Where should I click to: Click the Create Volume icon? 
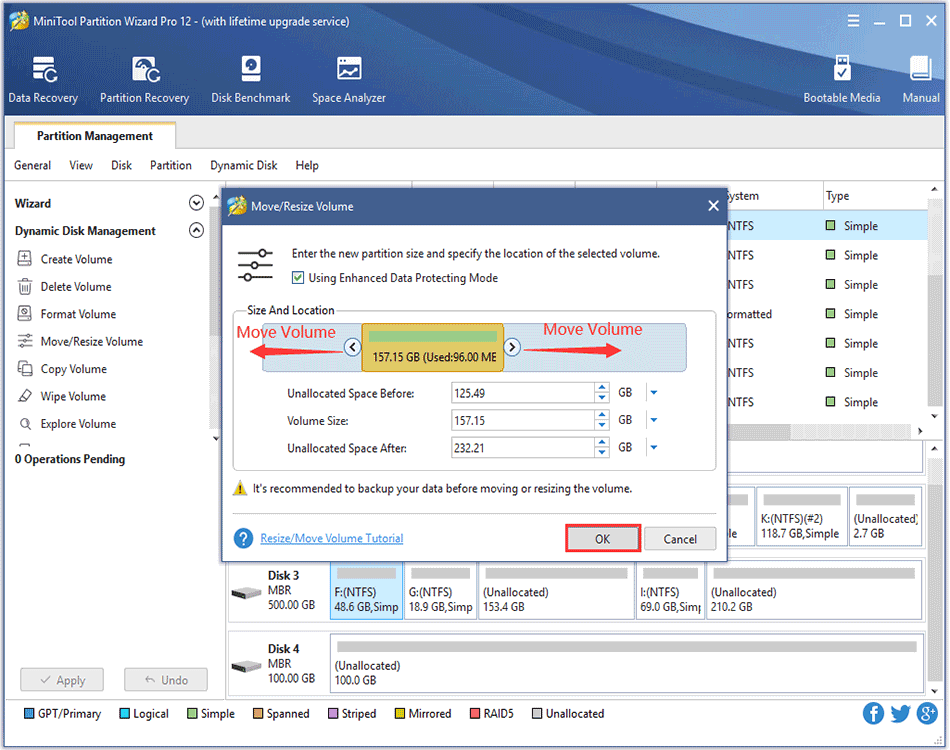click(24, 259)
